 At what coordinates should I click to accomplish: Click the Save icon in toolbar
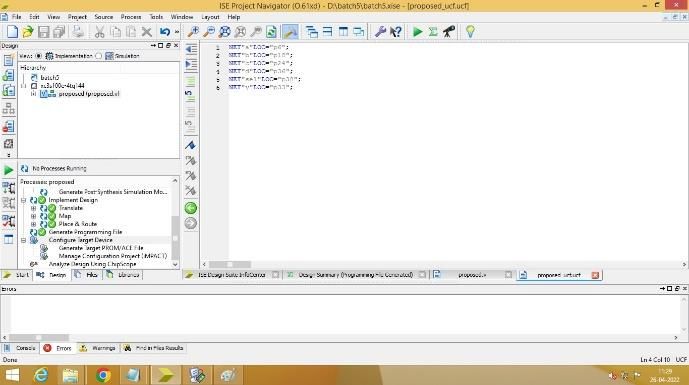(44, 32)
